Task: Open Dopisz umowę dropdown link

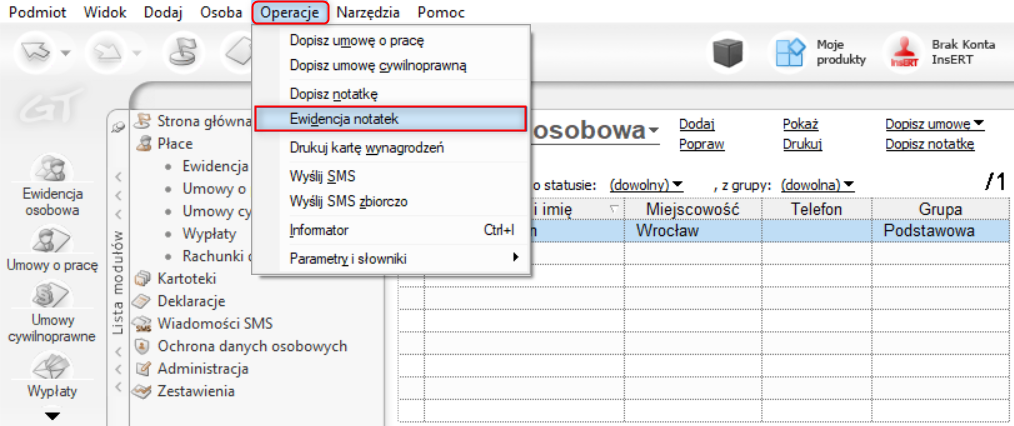Action: [x=934, y=124]
